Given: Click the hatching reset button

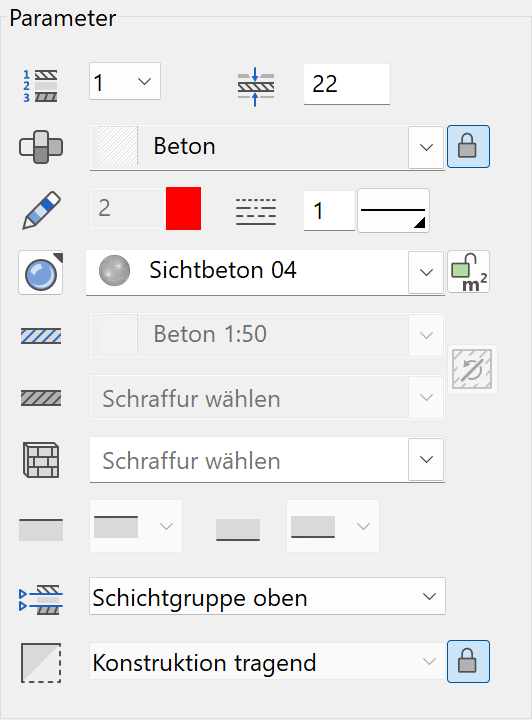Looking at the screenshot, I should [x=472, y=369].
